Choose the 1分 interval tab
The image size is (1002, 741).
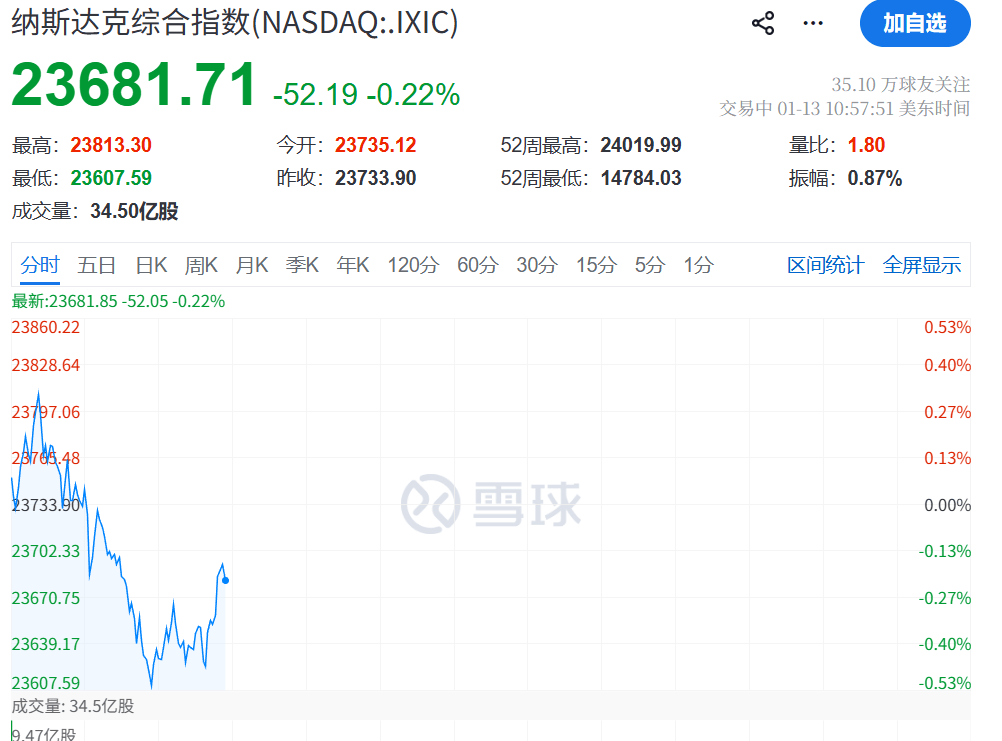point(698,264)
